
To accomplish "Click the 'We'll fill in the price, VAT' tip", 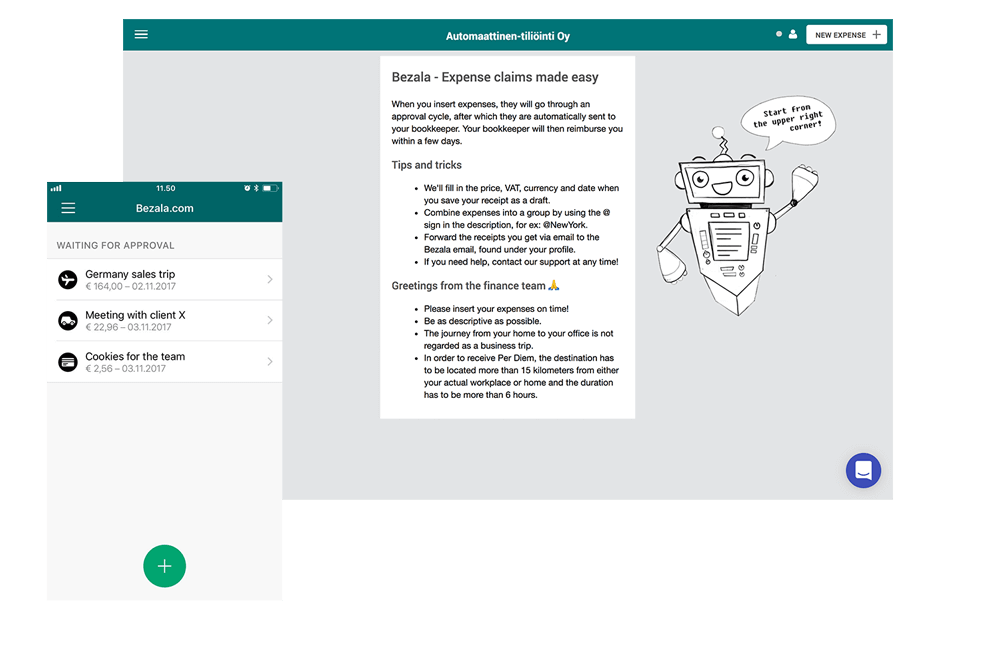I will click(521, 194).
